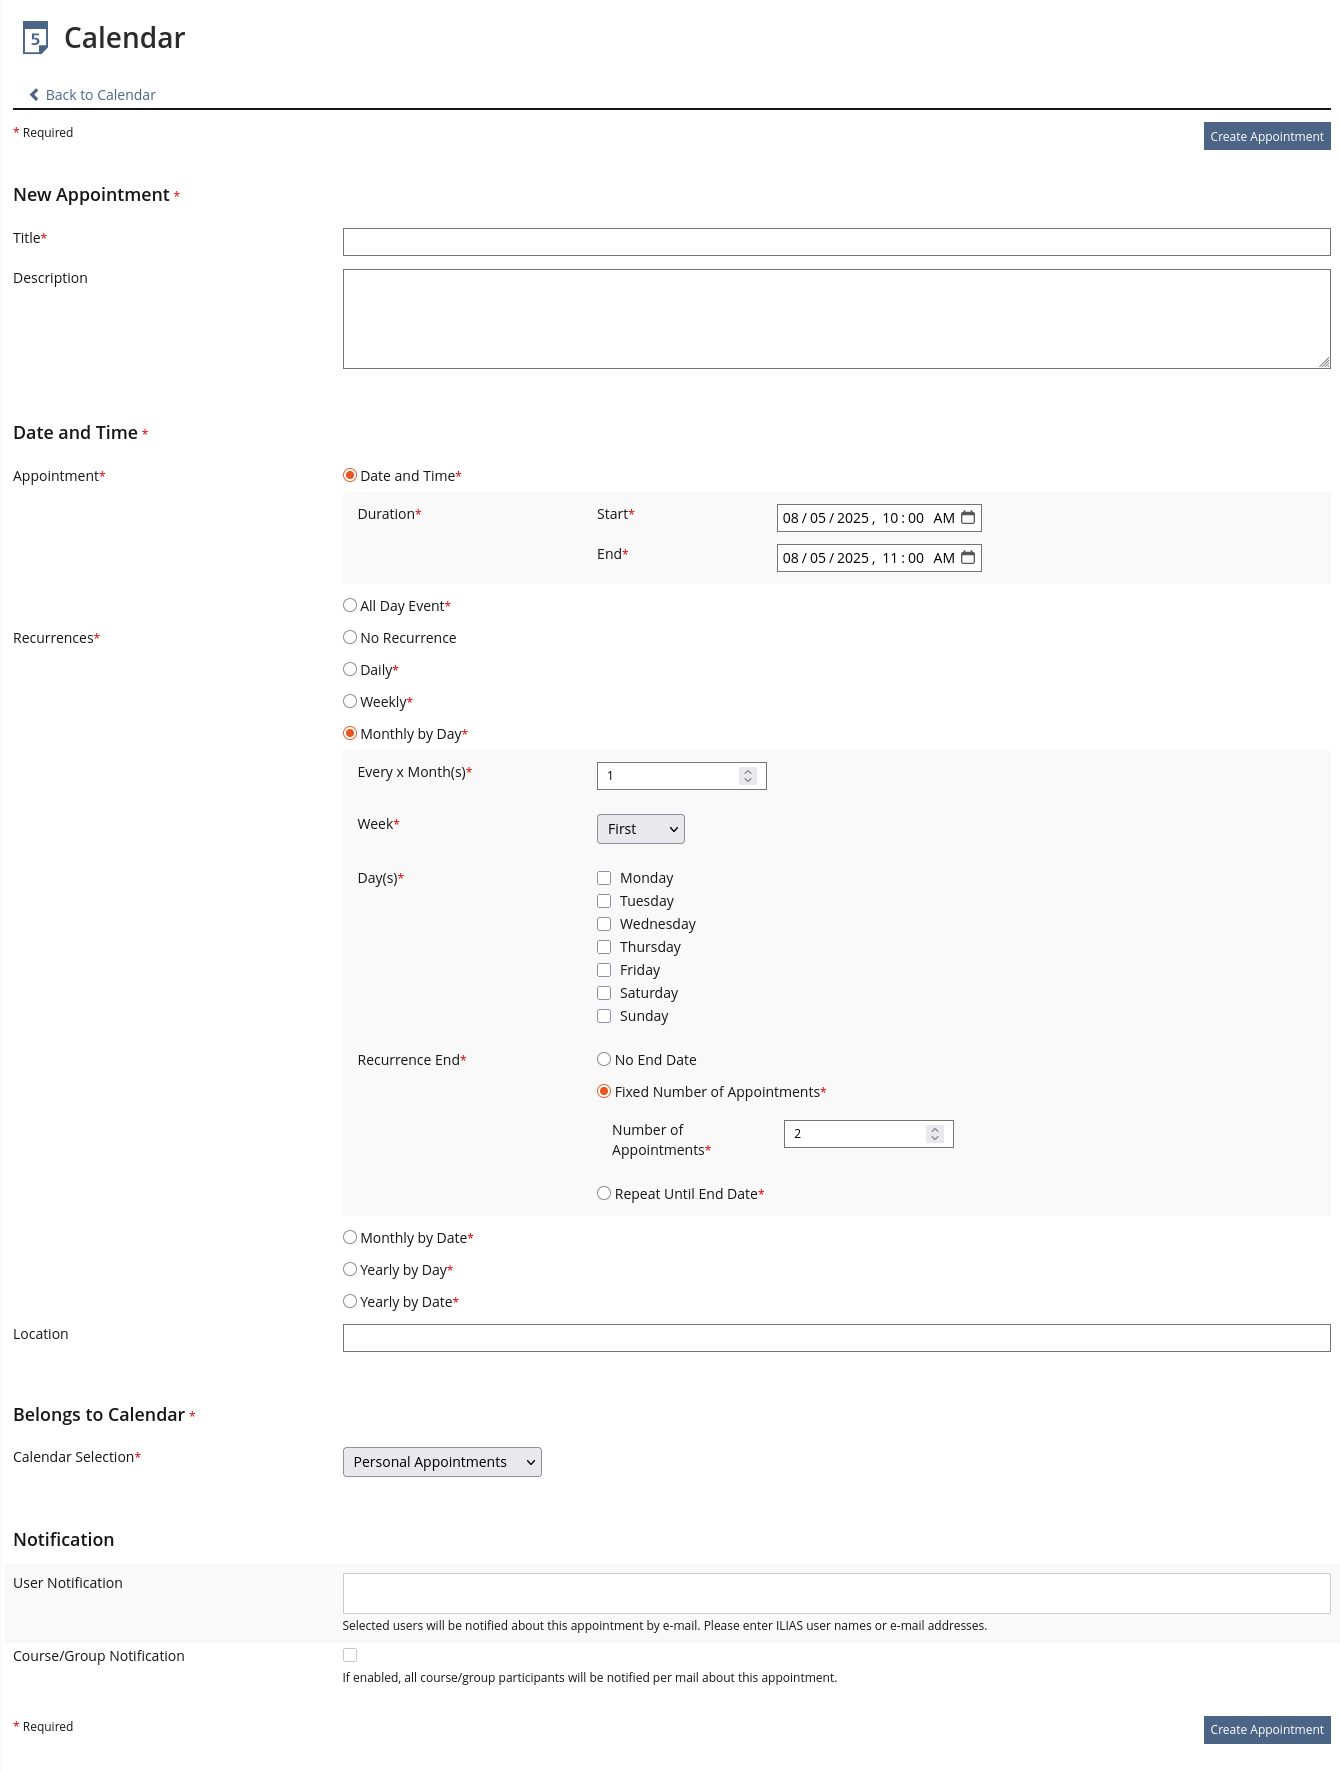The width and height of the screenshot is (1340, 1772).
Task: Click the Back to Calendar arrow icon
Action: [x=34, y=95]
